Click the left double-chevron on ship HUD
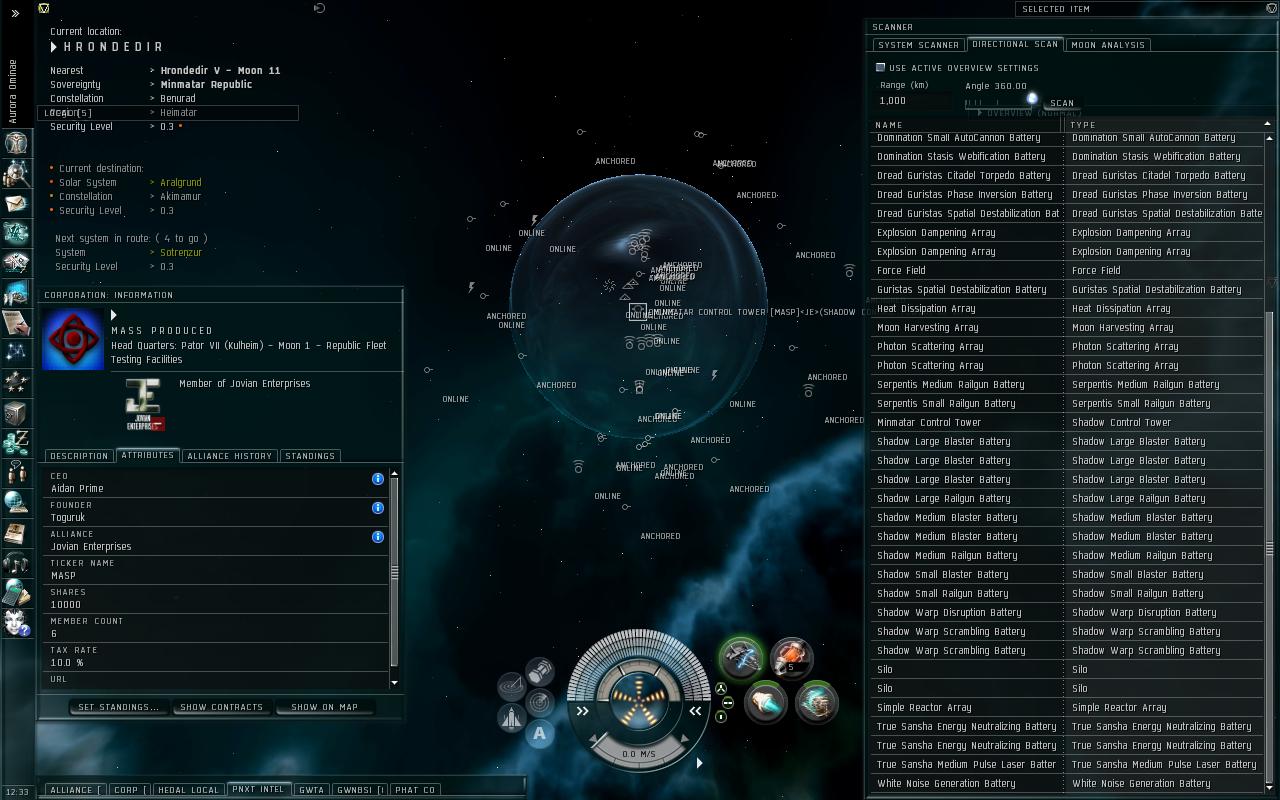The width and height of the screenshot is (1280, 800). [583, 711]
